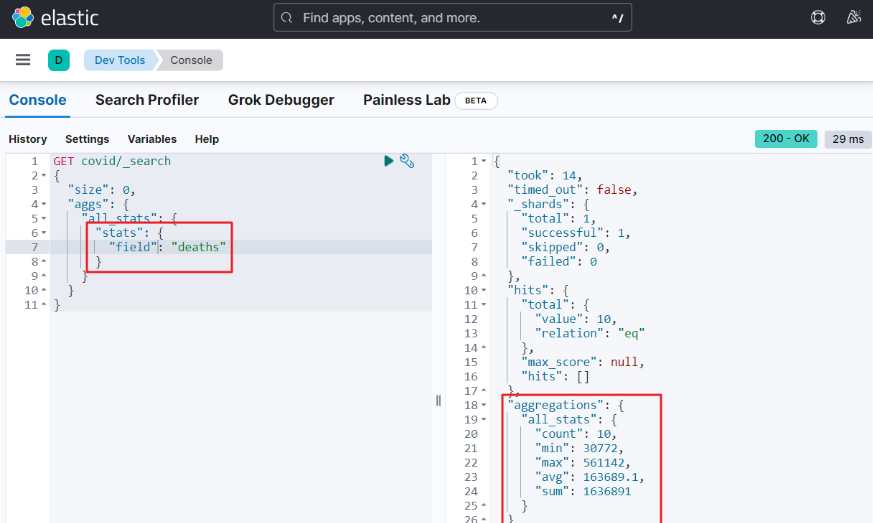This screenshot has width=873, height=523.
Task: Open the console Help
Action: click(207, 139)
